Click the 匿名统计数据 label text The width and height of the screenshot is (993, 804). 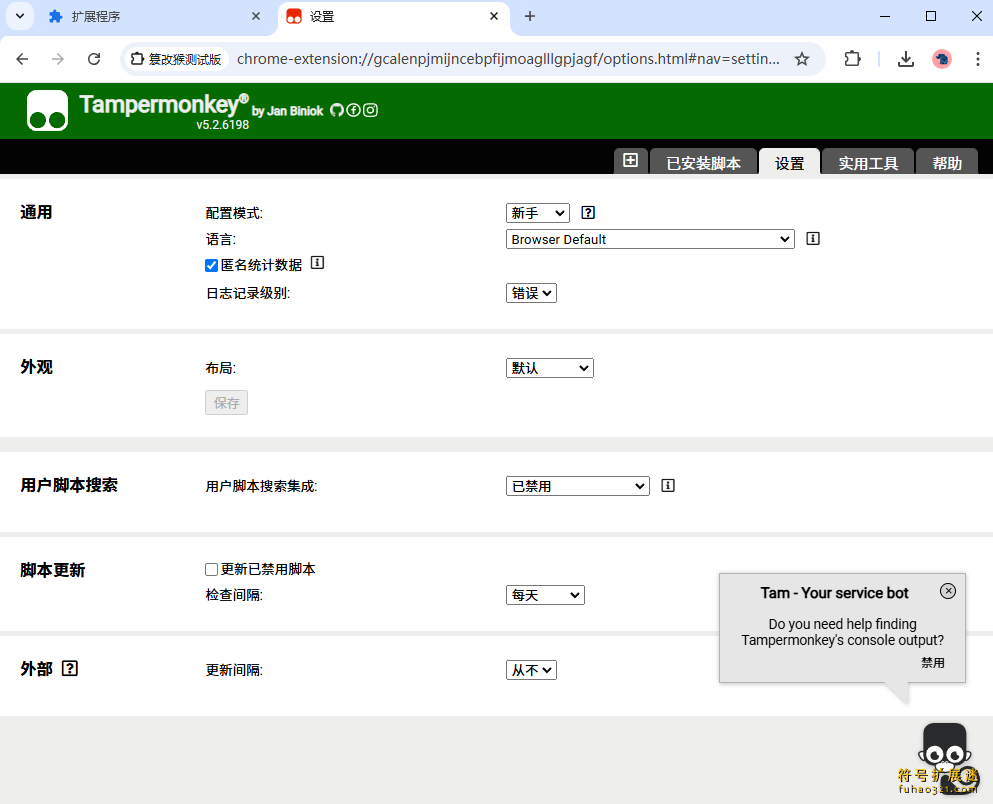tap(262, 265)
